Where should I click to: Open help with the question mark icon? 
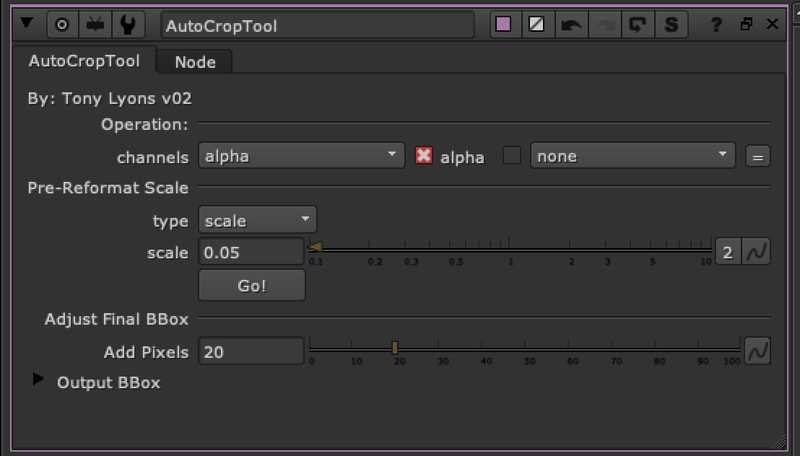pos(716,24)
